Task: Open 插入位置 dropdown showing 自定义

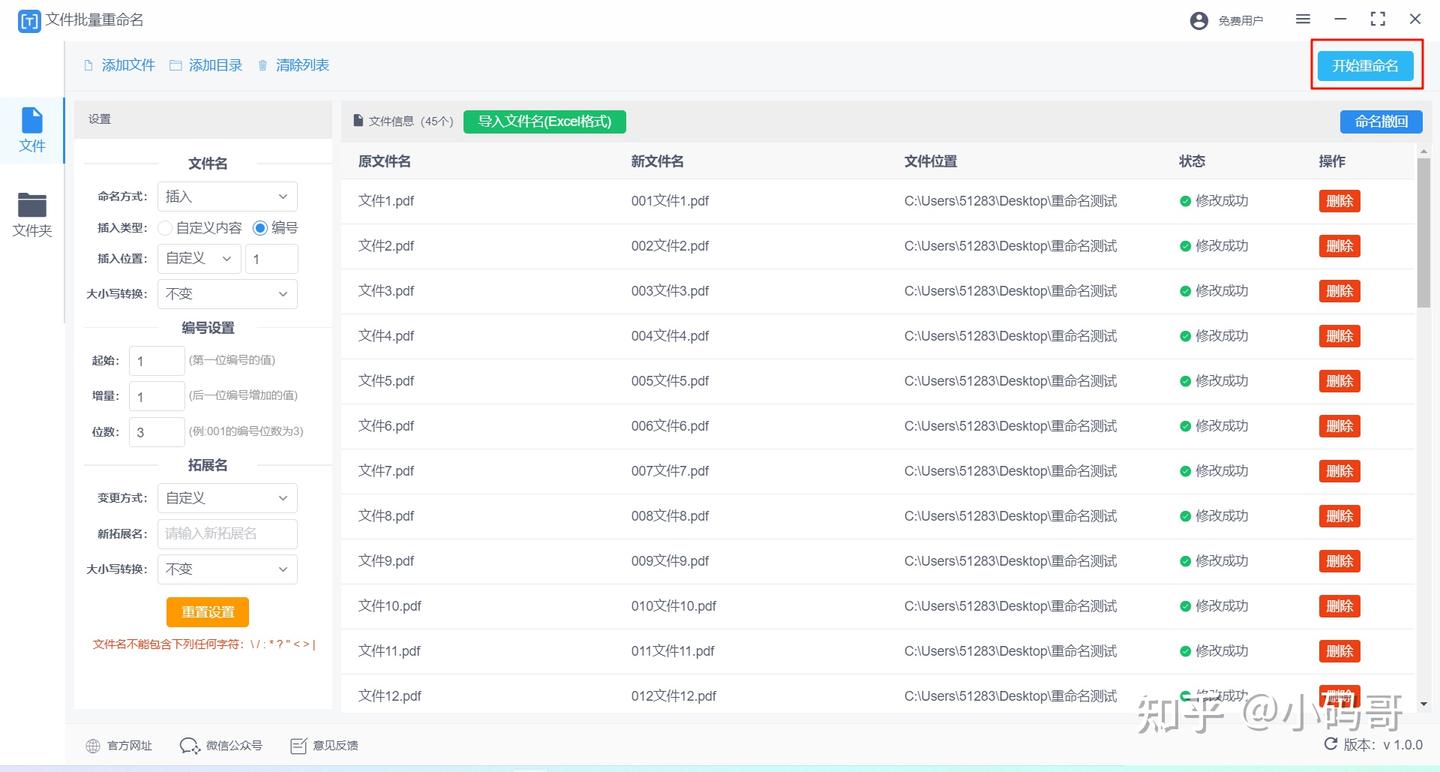Action: 199,258
